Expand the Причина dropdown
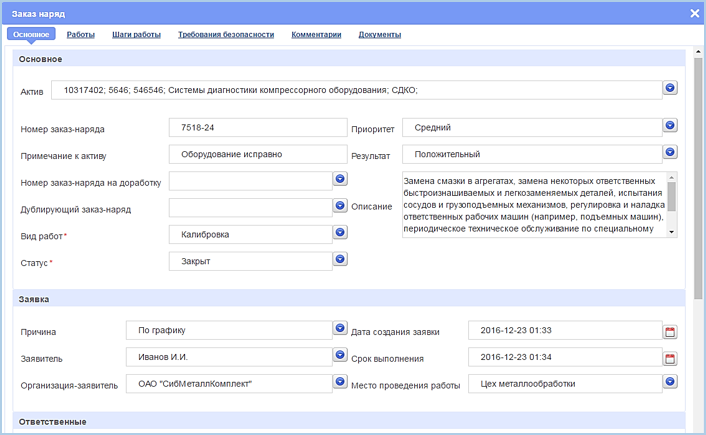 tap(340, 328)
